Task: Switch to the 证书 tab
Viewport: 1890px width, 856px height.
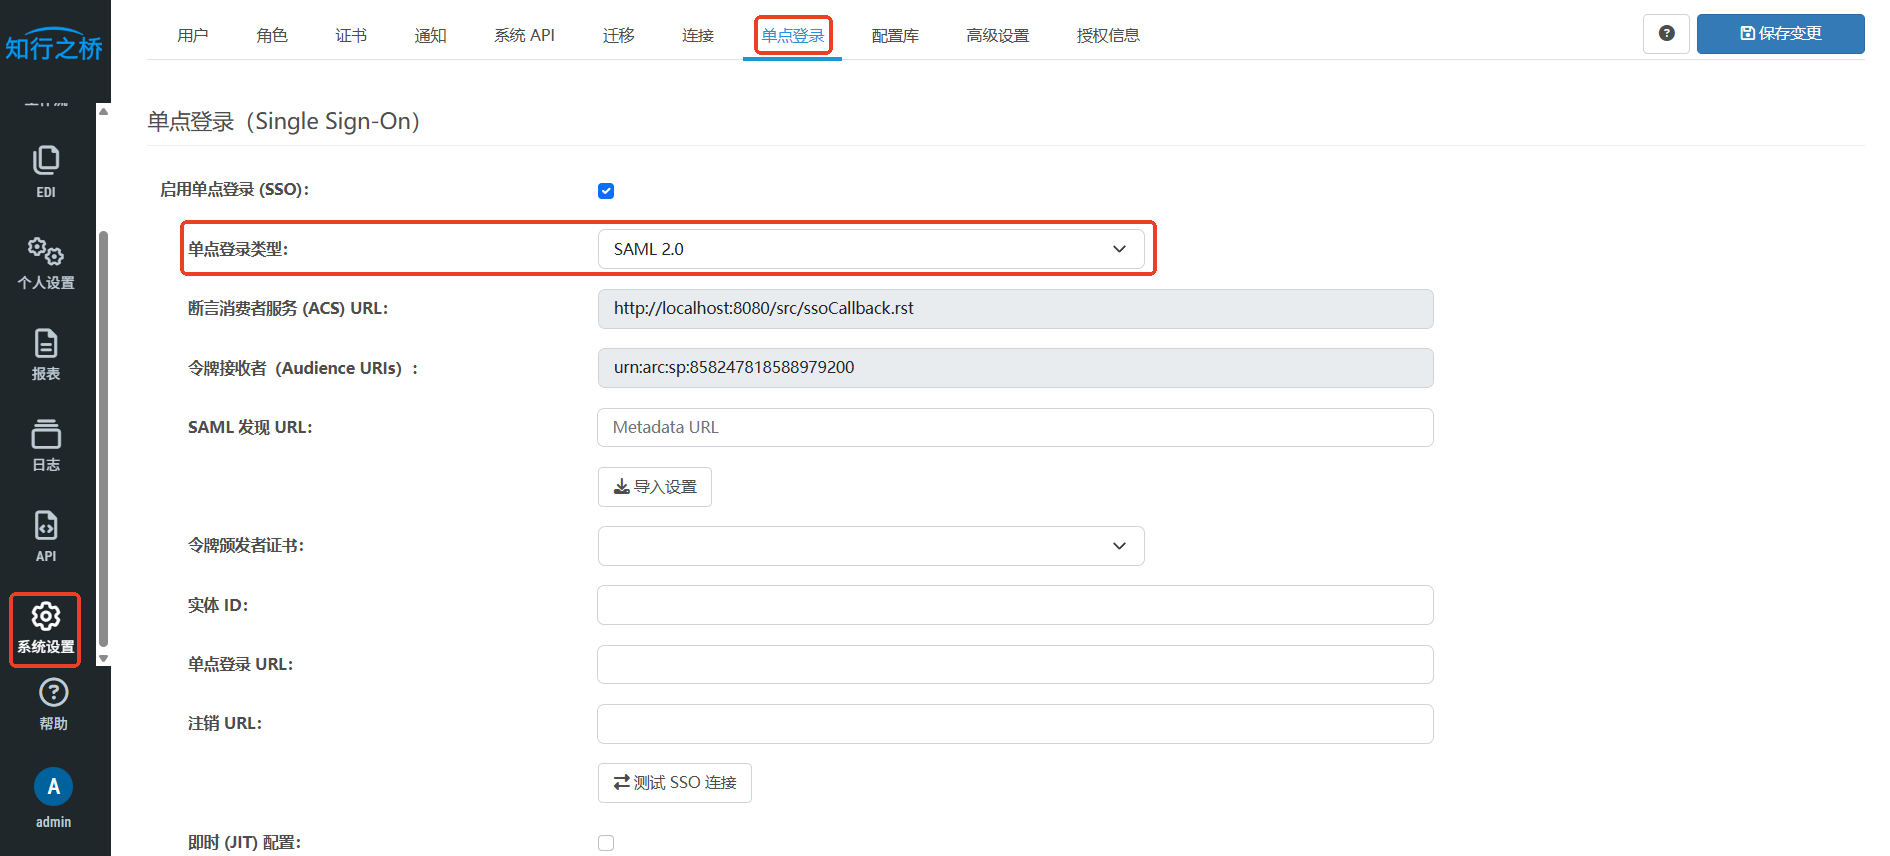Action: click(x=351, y=36)
